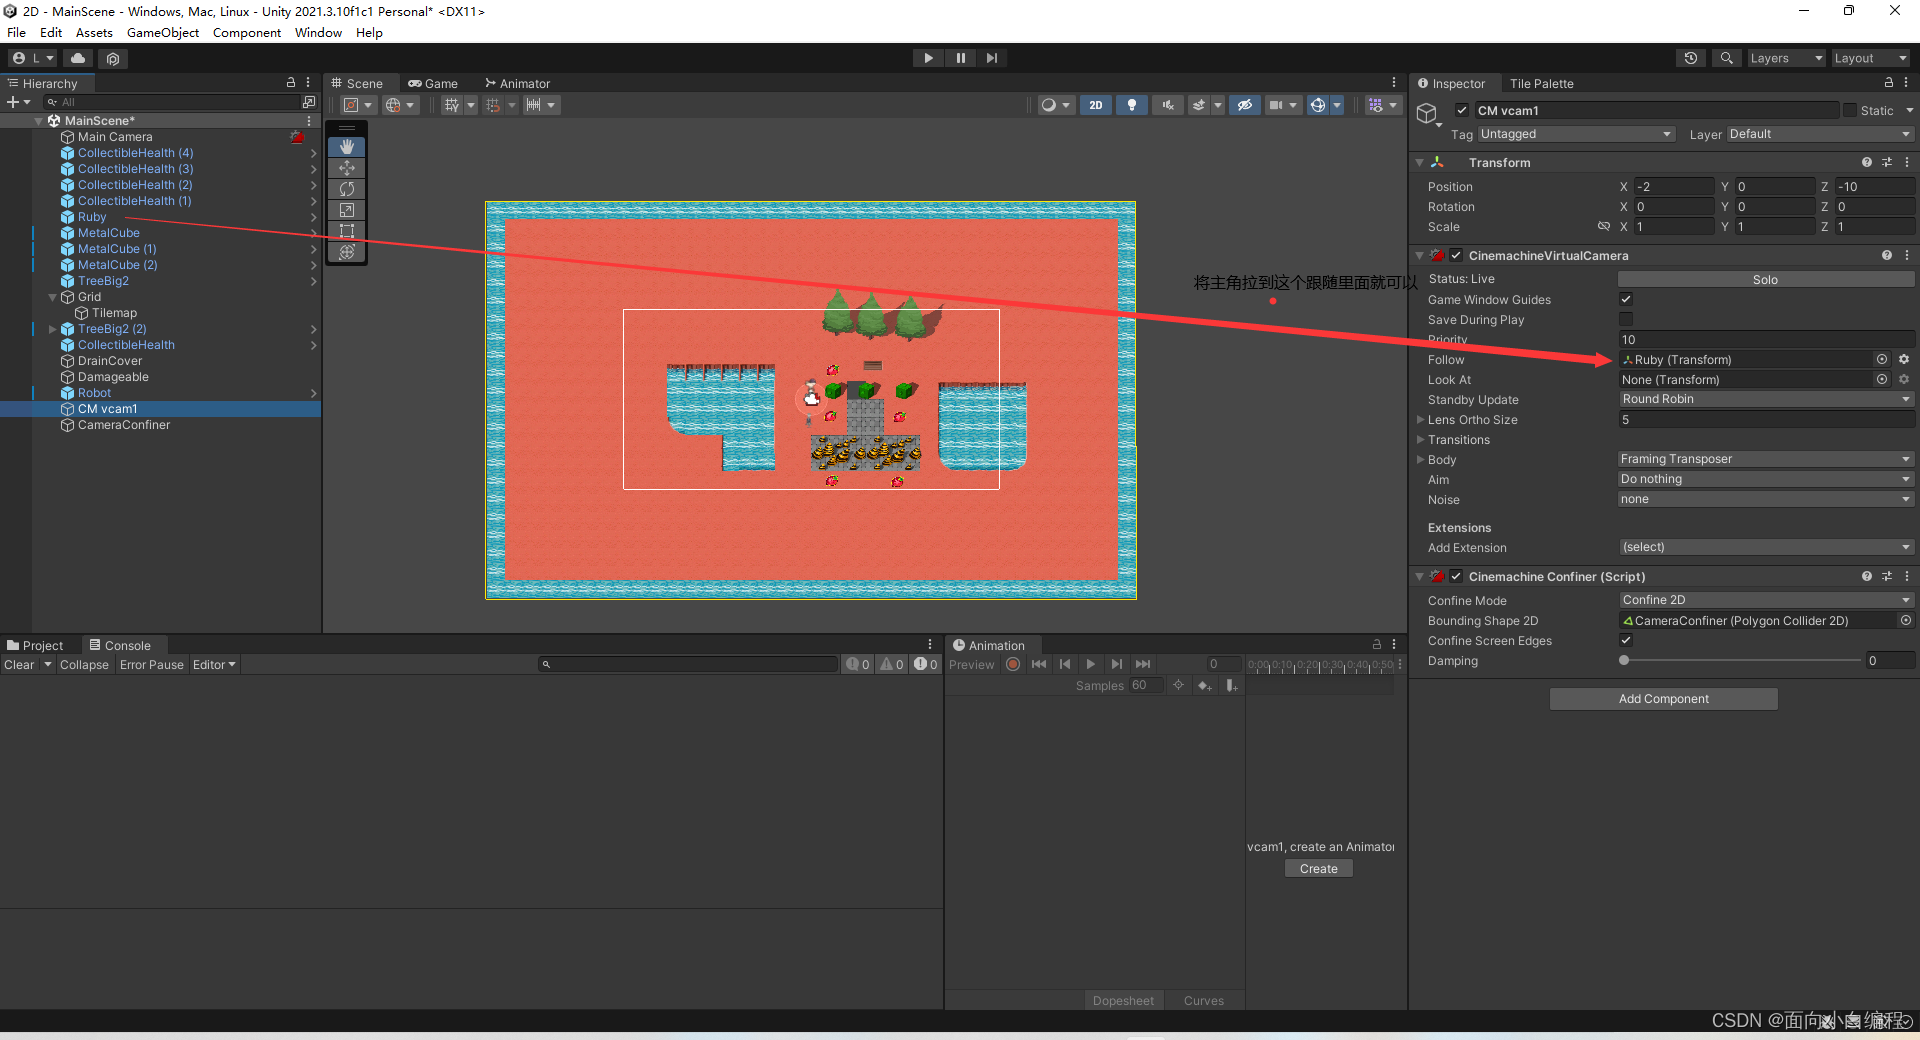Select the Rotate tool in Scene

(x=347, y=189)
